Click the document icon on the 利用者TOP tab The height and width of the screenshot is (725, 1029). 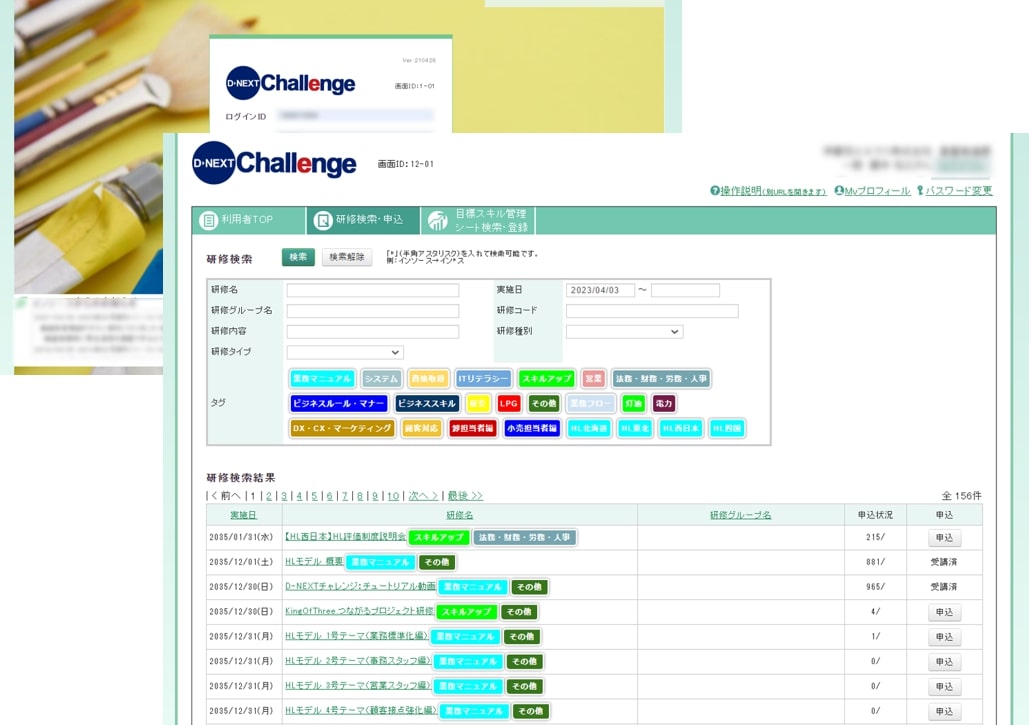(208, 220)
